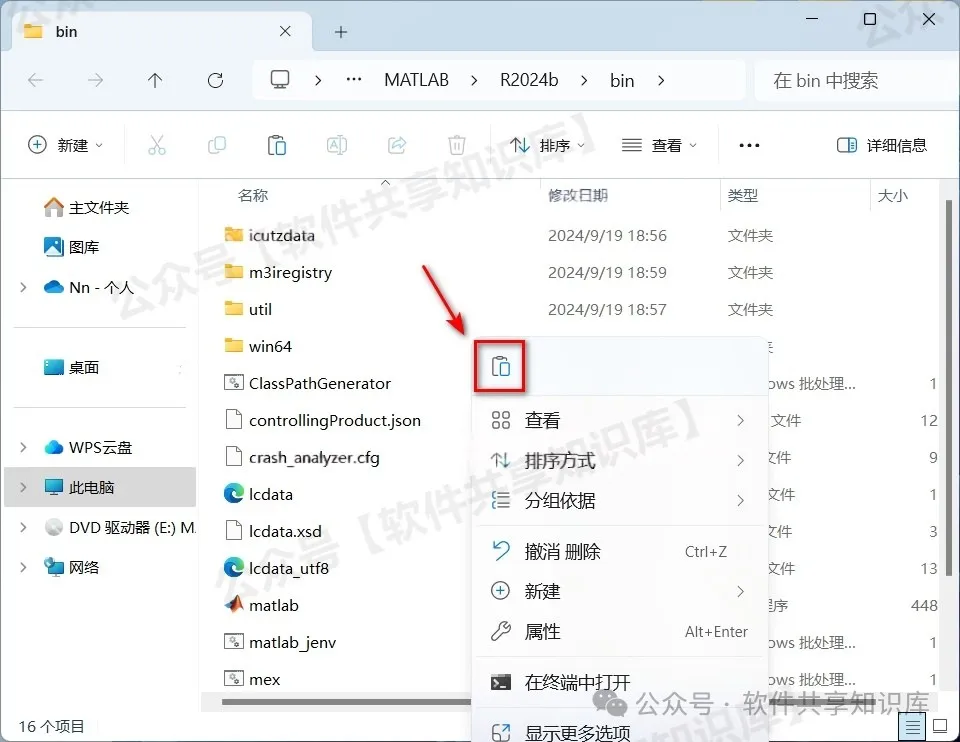This screenshot has height=742, width=960.
Task: Choose 属性 in the context menu
Action: [x=620, y=631]
